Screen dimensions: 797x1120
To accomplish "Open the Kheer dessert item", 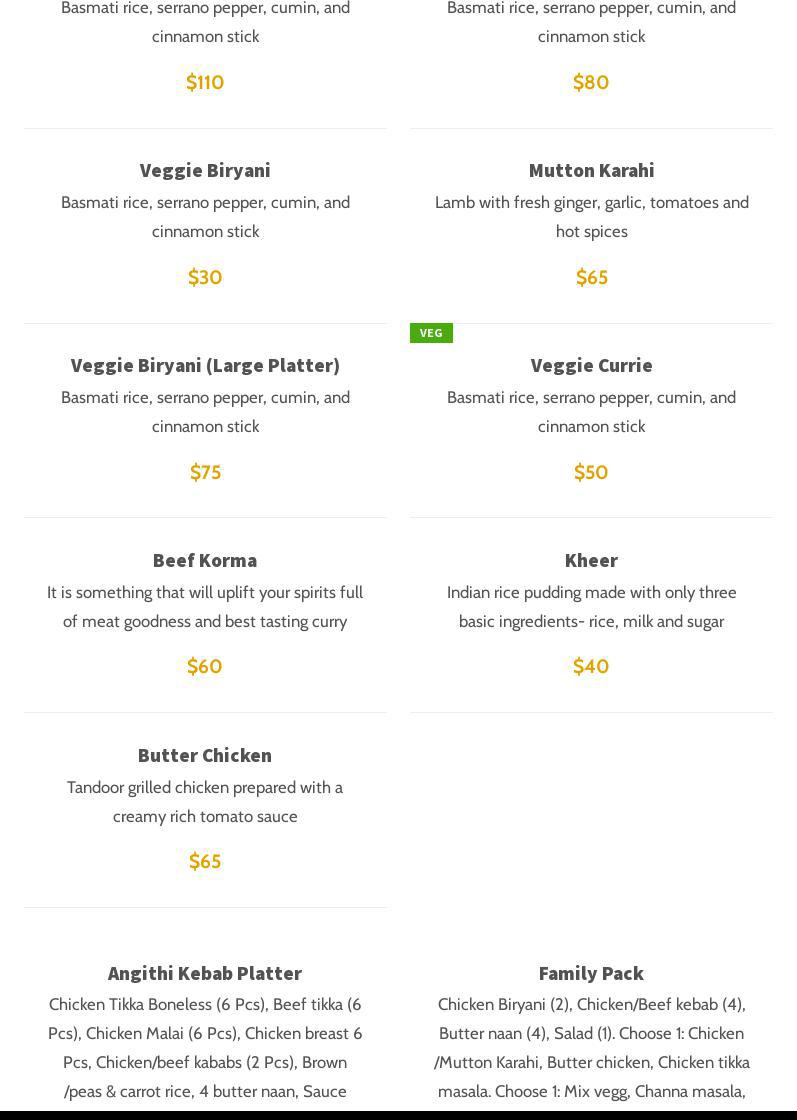I will (591, 560).
